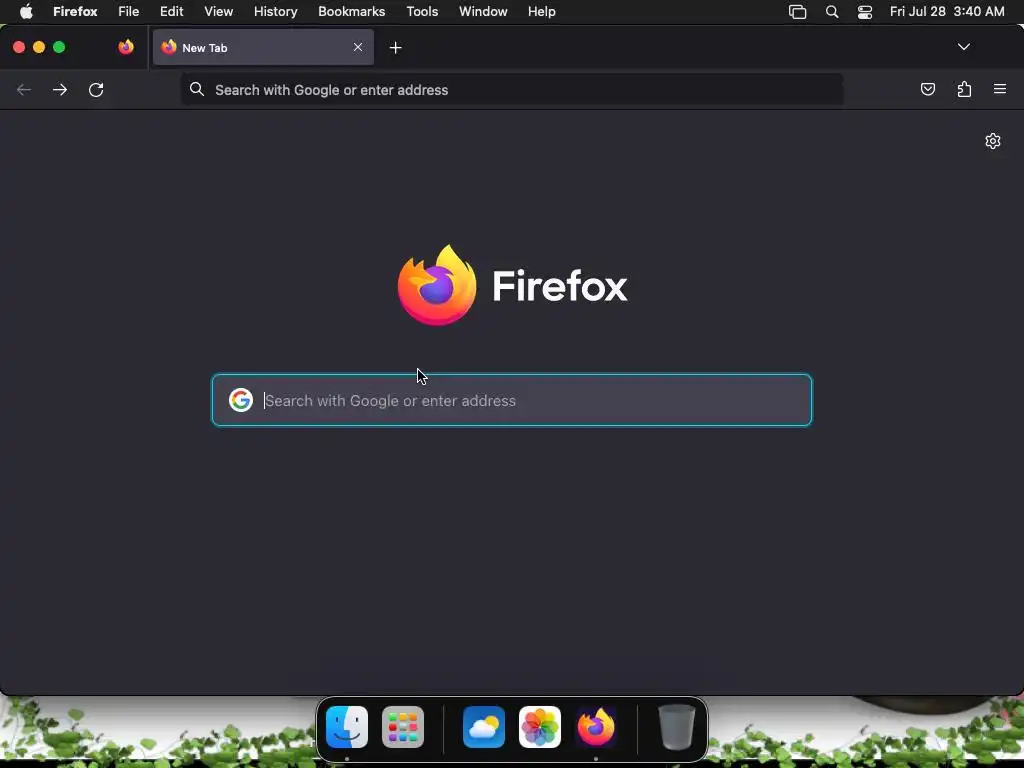Image resolution: width=1024 pixels, height=768 pixels.
Task: Minimize window with yellow button
Action: (39, 47)
